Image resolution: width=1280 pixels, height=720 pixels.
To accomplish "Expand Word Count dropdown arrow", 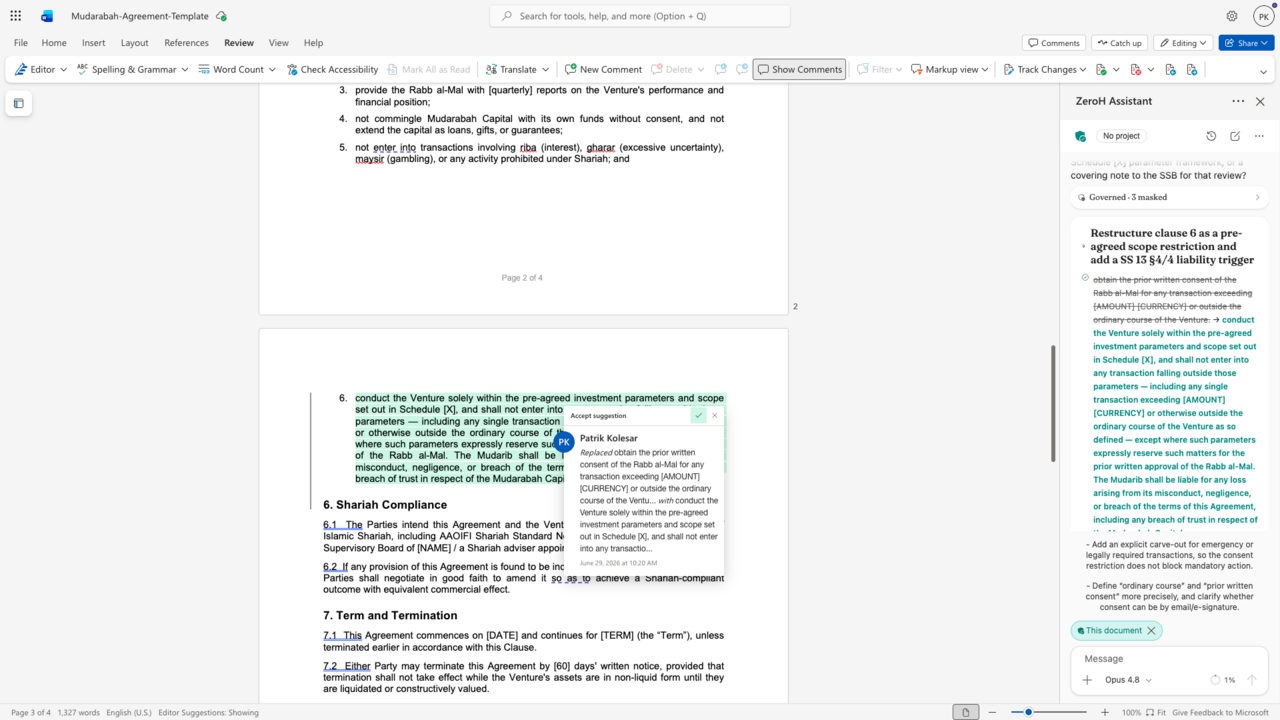I will [273, 69].
